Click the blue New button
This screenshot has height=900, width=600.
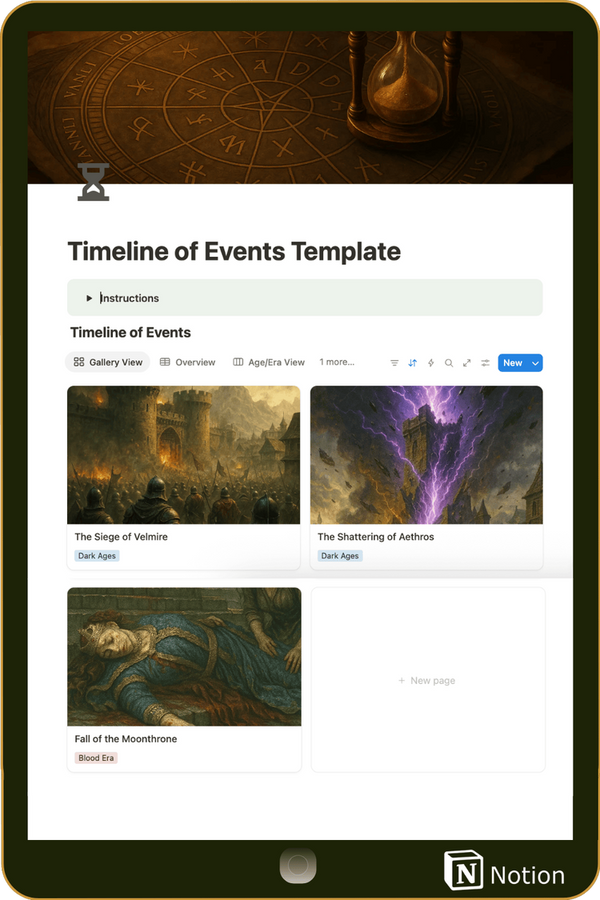point(513,363)
